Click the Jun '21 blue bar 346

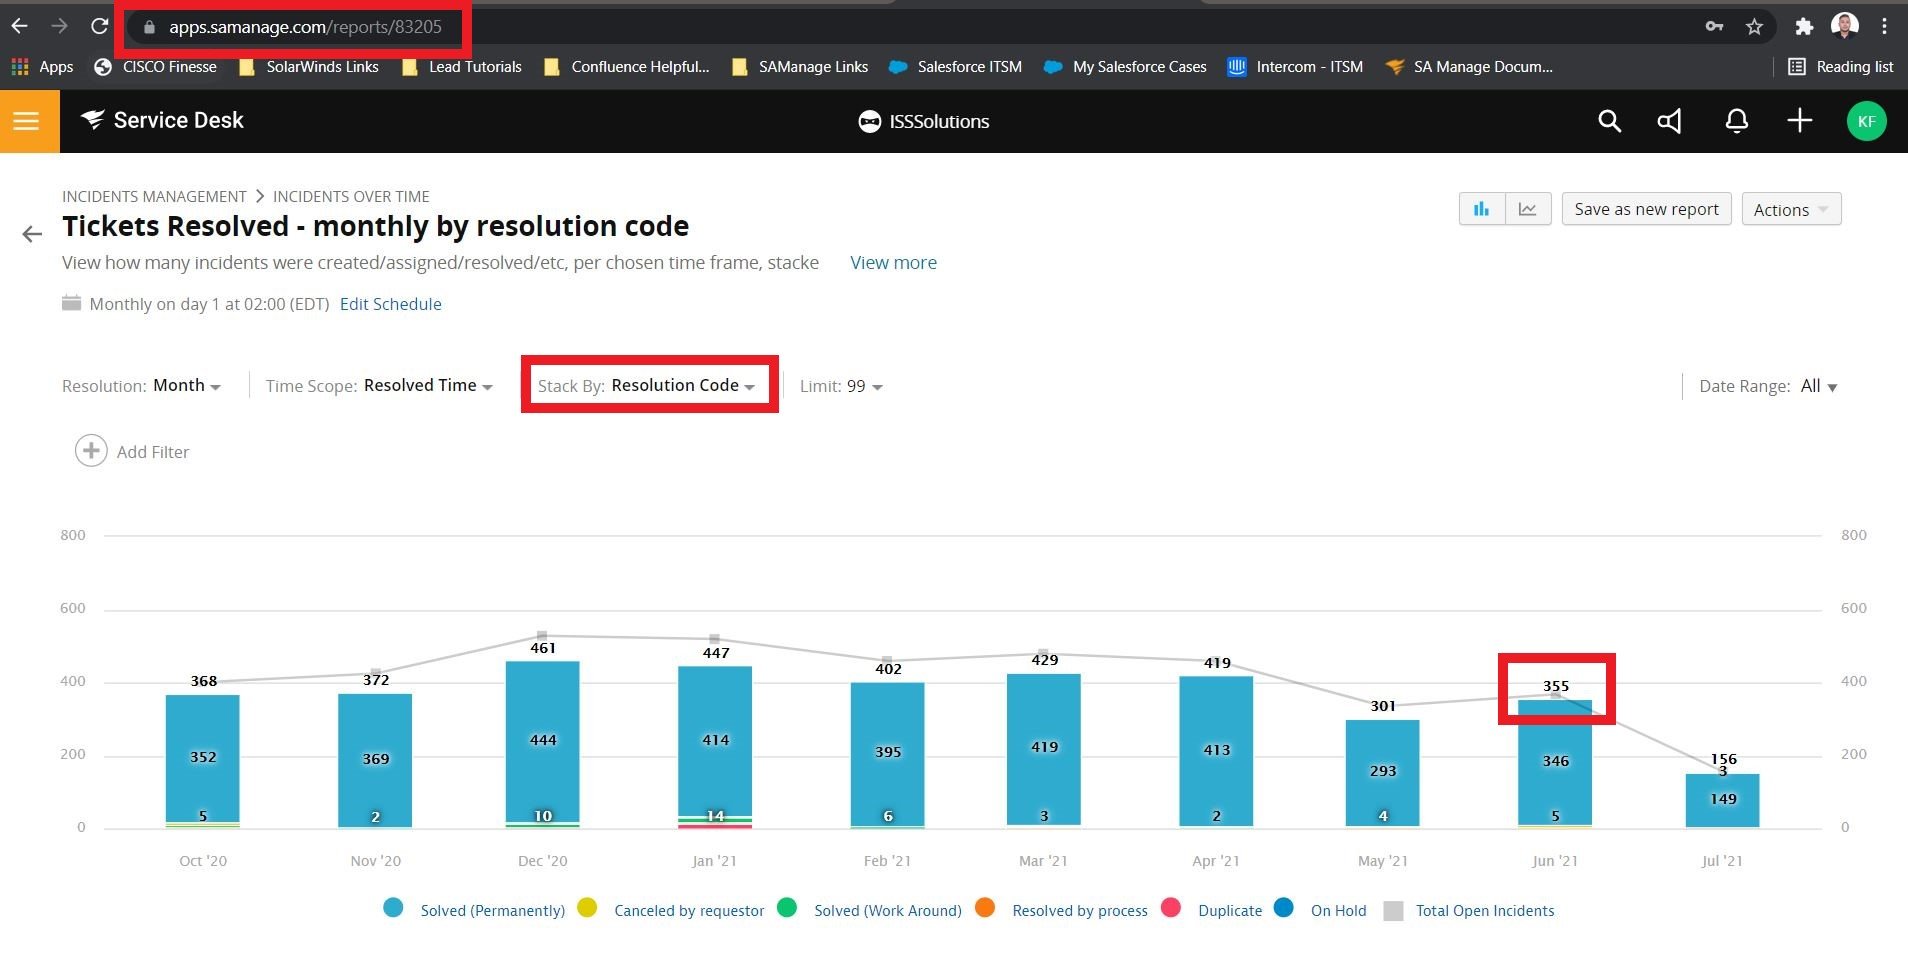coord(1555,762)
